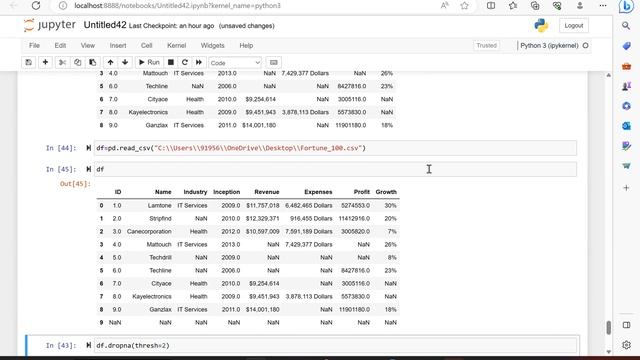Click the Logout button
Viewport: 640px width, 360px height.
tap(573, 26)
